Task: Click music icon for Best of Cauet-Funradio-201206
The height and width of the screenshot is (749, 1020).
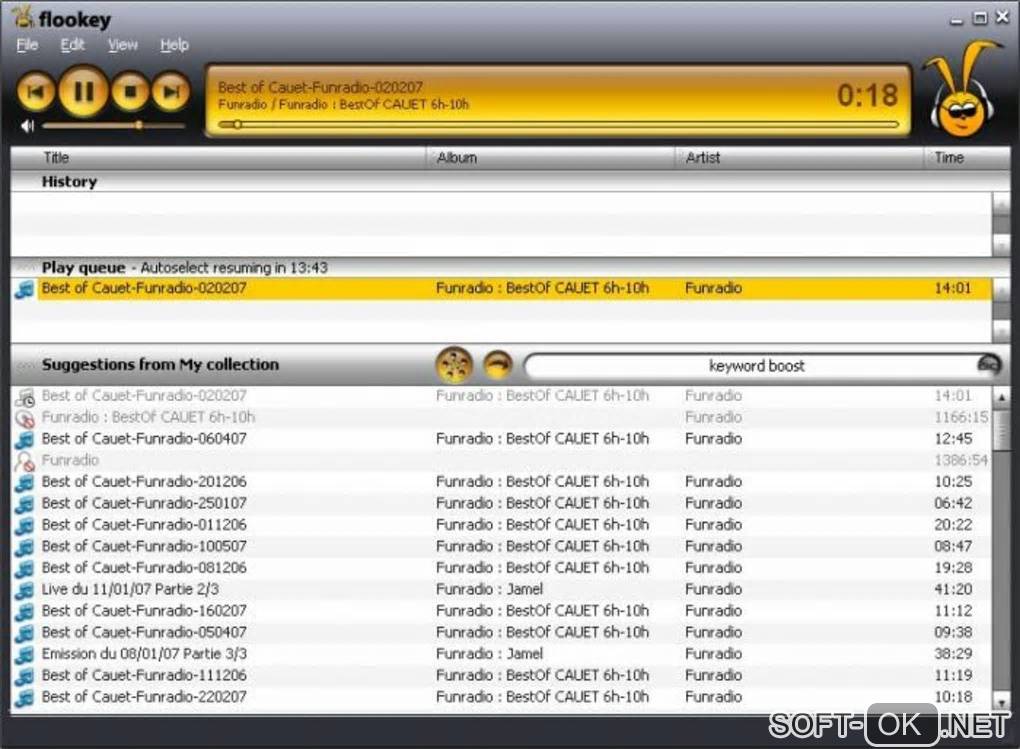Action: (25, 482)
